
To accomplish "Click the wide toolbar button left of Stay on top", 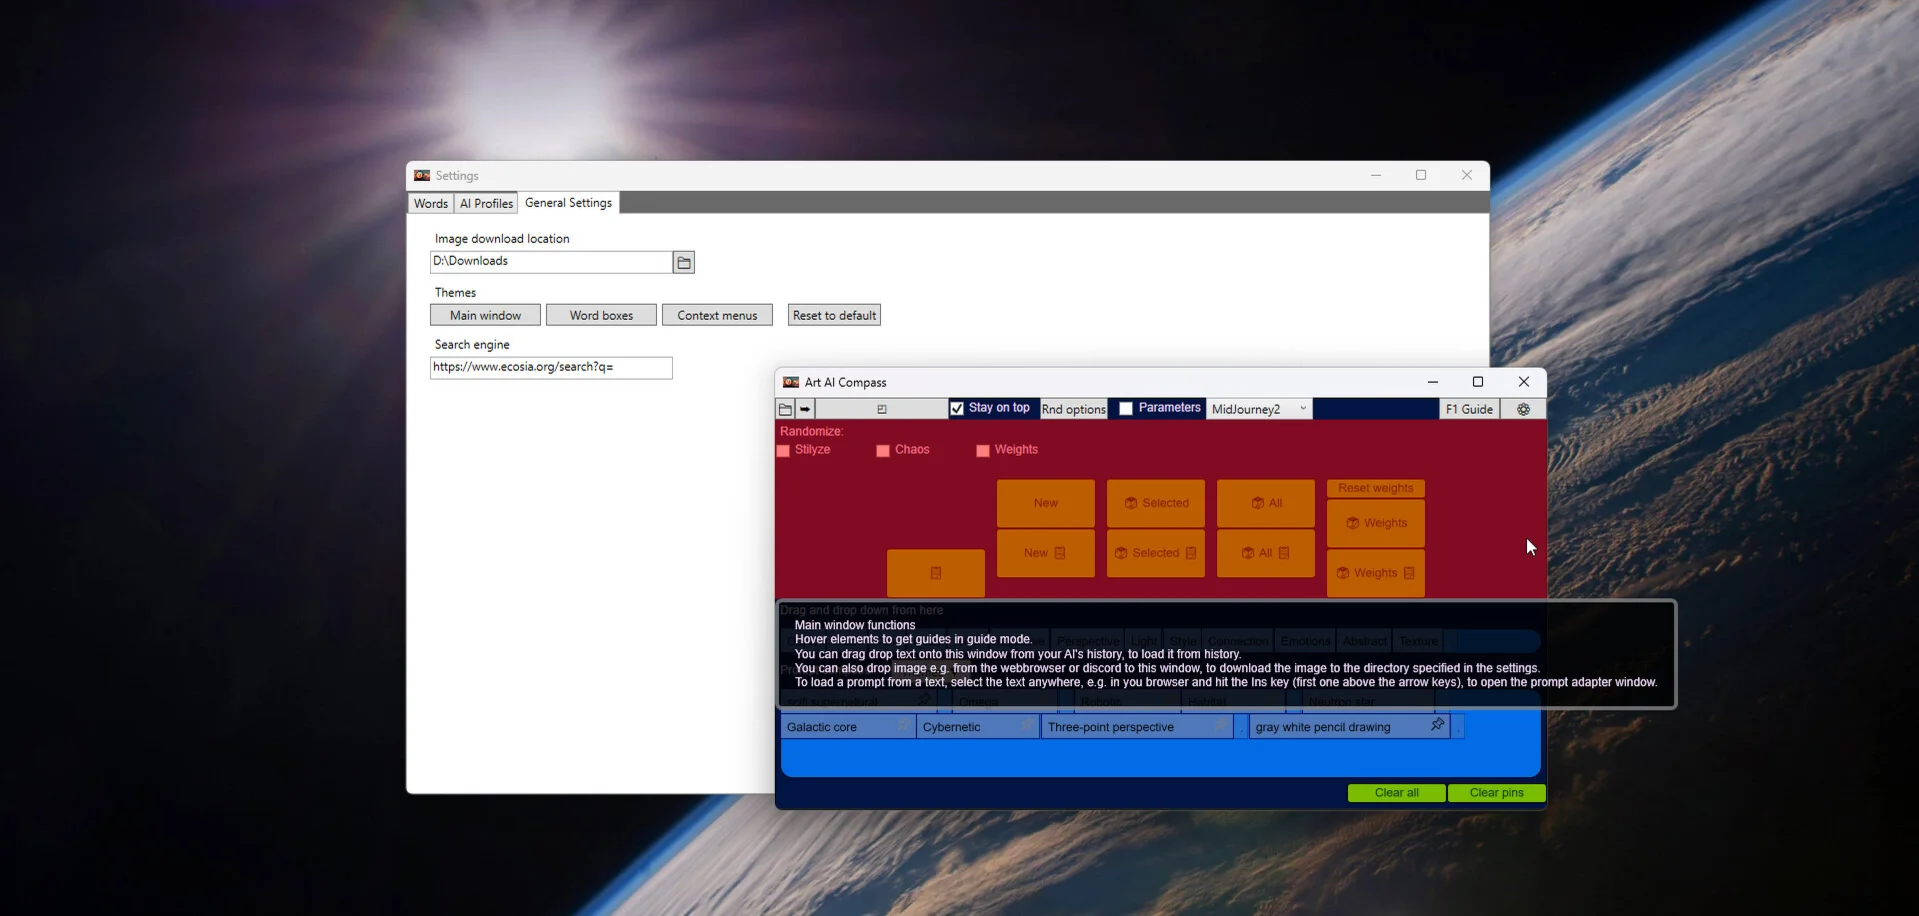I will click(x=882, y=409).
